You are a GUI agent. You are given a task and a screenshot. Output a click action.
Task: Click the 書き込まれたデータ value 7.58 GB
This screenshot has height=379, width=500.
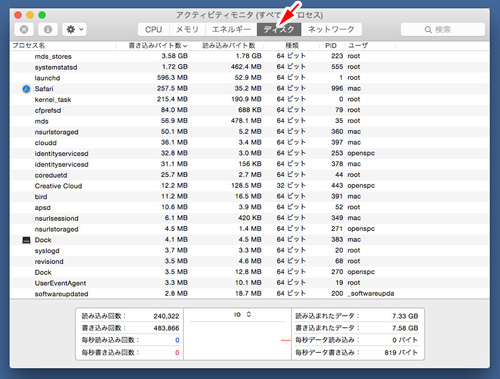point(405,328)
